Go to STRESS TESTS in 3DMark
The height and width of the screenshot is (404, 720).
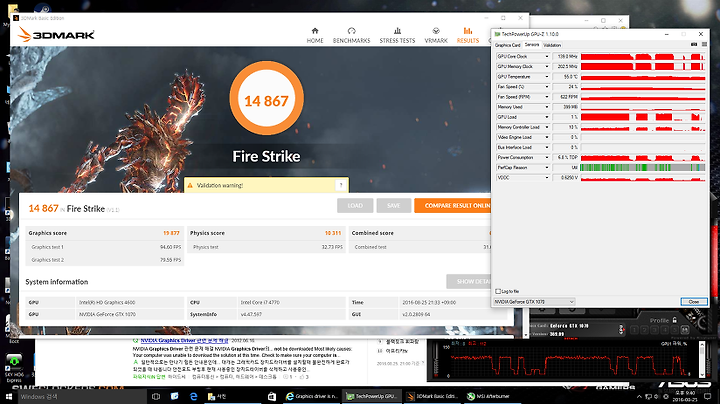point(397,35)
